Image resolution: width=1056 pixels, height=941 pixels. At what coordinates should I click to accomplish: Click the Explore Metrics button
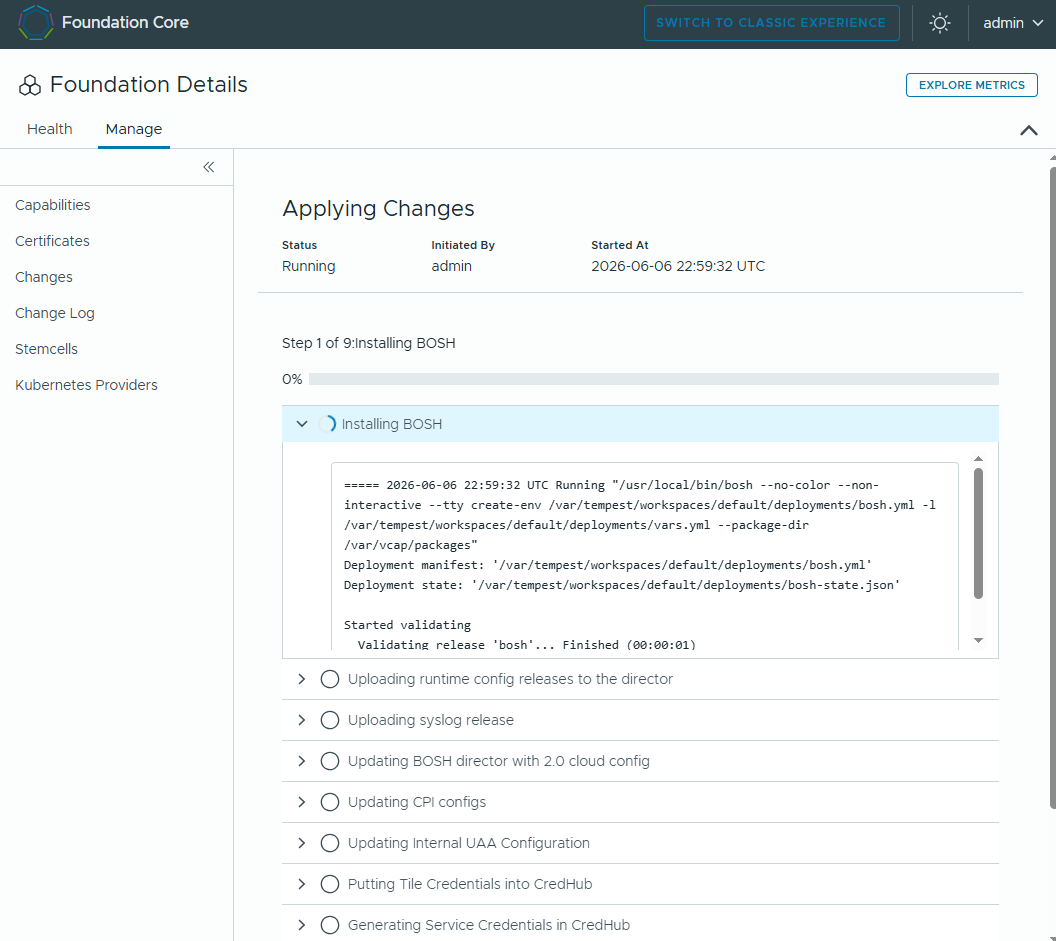(x=971, y=85)
